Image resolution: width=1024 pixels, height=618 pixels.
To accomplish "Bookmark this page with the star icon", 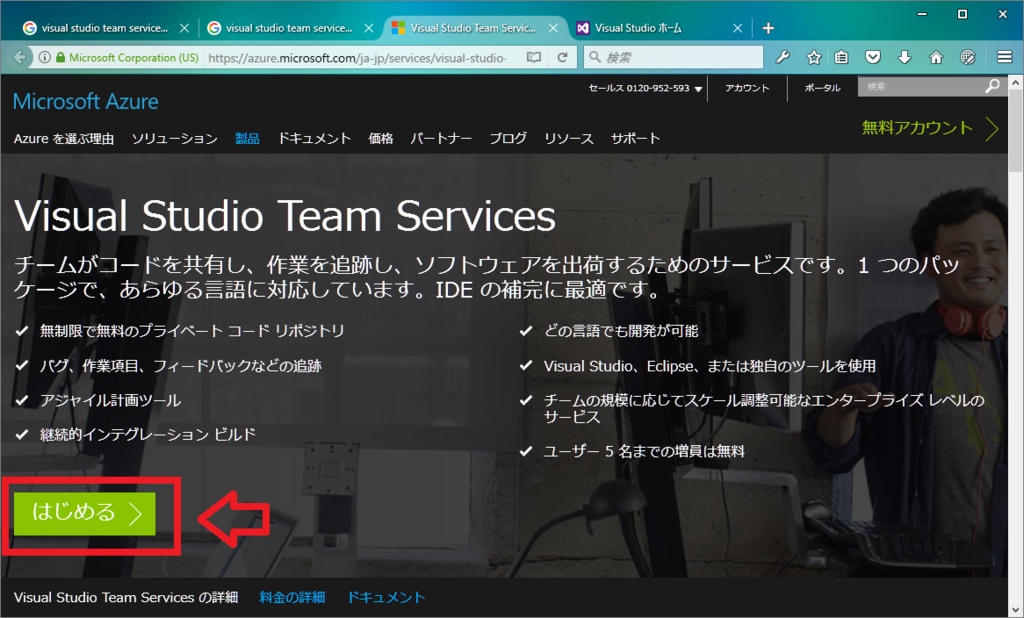I will click(814, 57).
